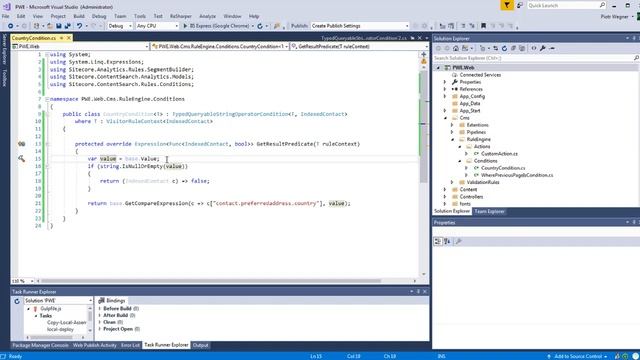Click Property Pages wrench in Properties panel

click(x=458, y=242)
